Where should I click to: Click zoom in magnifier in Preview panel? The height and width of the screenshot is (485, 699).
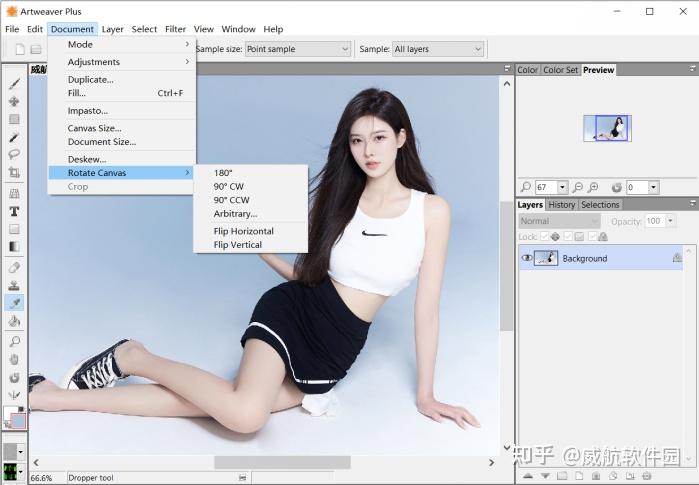(593, 187)
